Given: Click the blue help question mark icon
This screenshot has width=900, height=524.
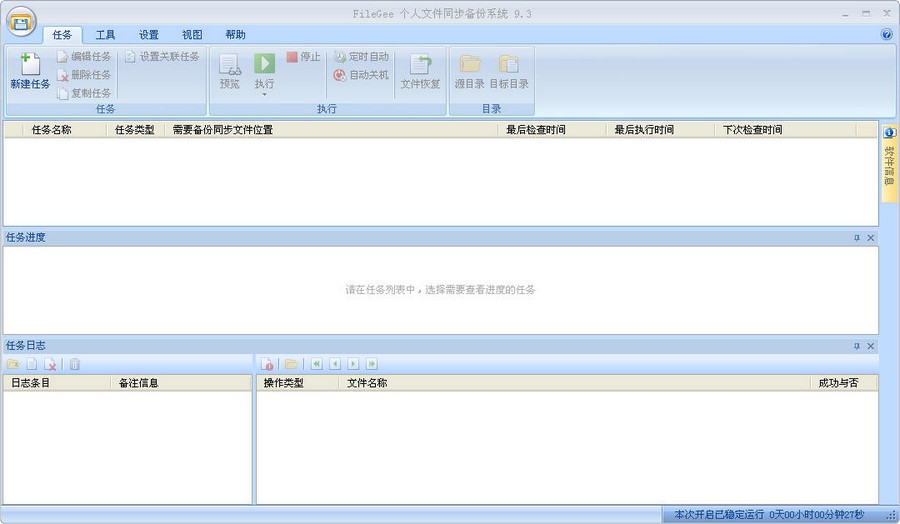Looking at the screenshot, I should pyautogui.click(x=887, y=34).
